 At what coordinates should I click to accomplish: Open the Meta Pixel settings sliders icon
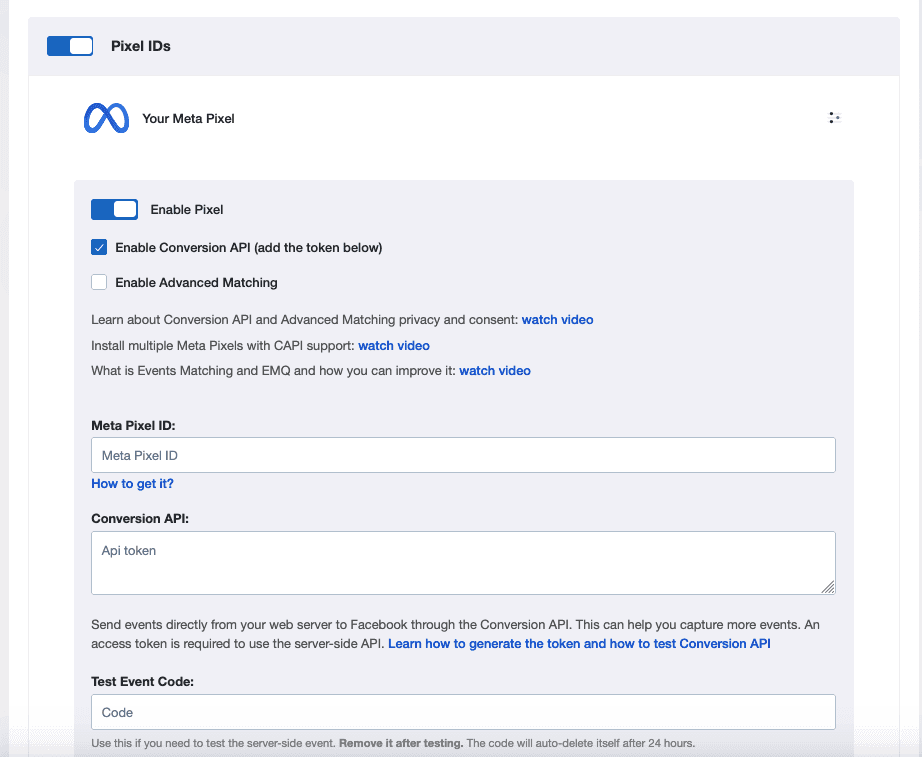(834, 118)
